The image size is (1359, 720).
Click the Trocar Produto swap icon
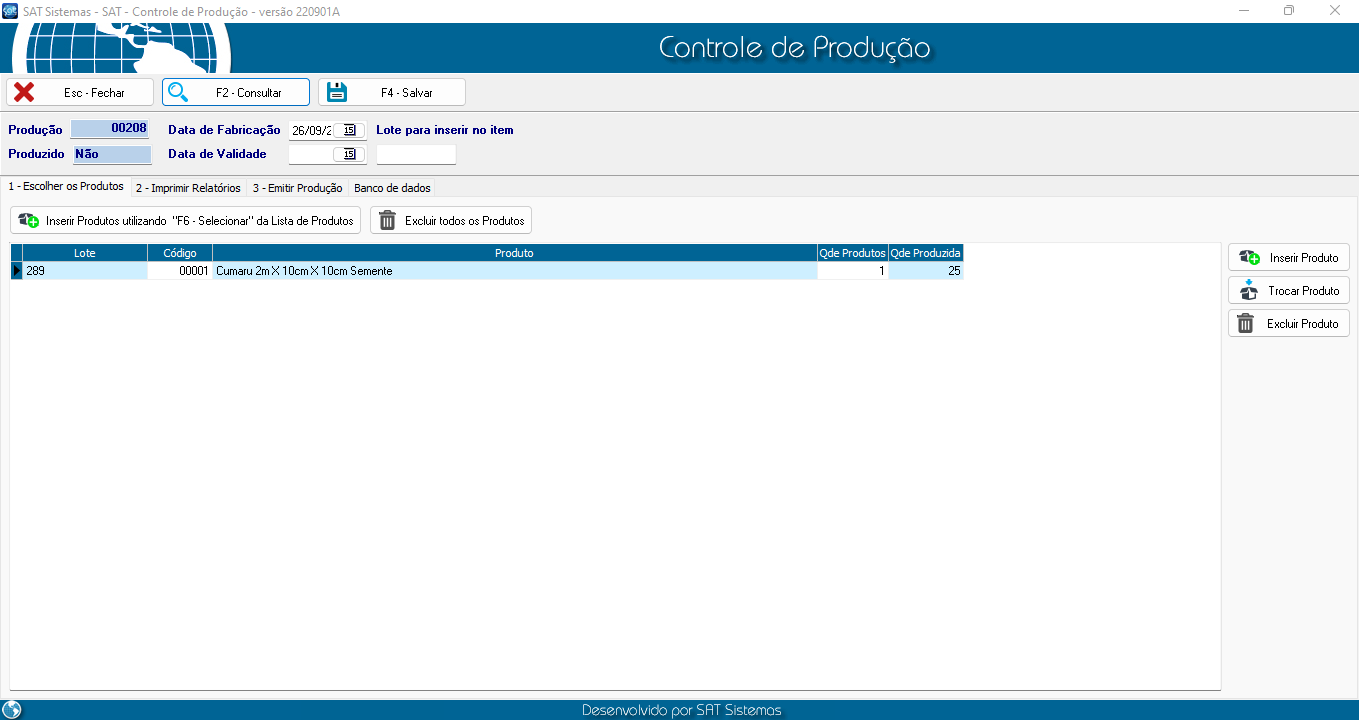[1247, 291]
